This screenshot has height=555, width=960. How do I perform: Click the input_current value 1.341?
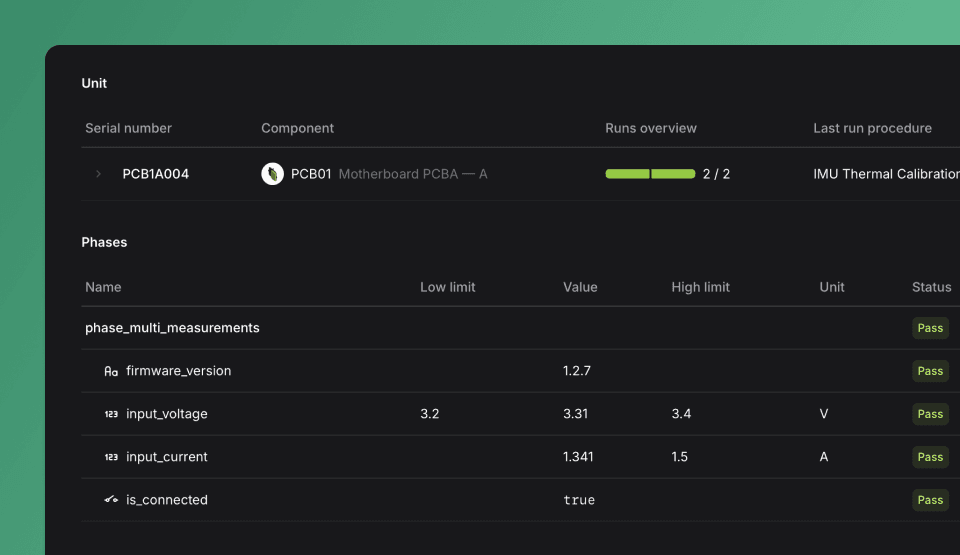[x=578, y=457]
